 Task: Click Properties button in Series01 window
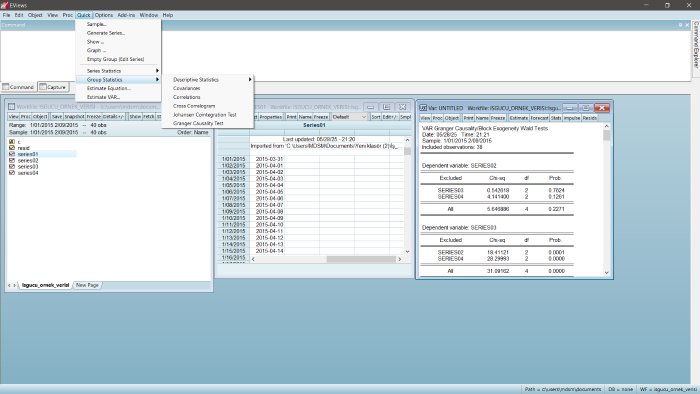coord(271,117)
